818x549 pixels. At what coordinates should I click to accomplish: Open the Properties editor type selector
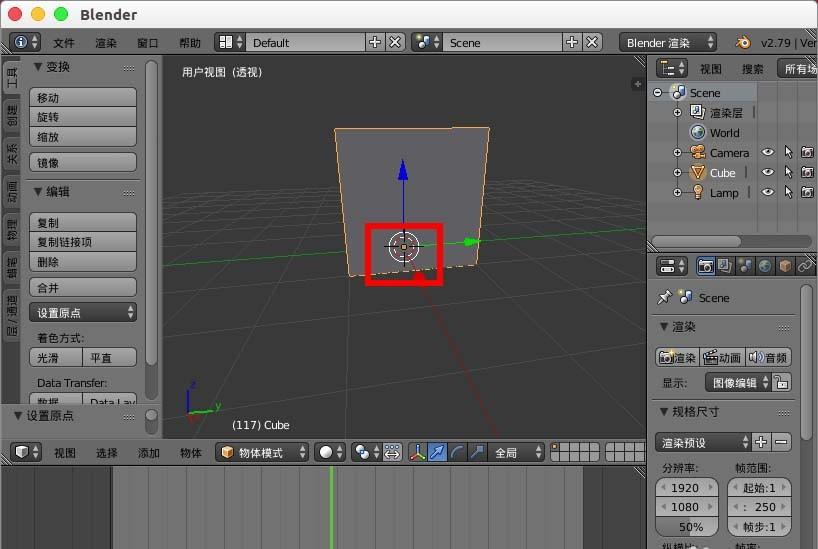(672, 266)
